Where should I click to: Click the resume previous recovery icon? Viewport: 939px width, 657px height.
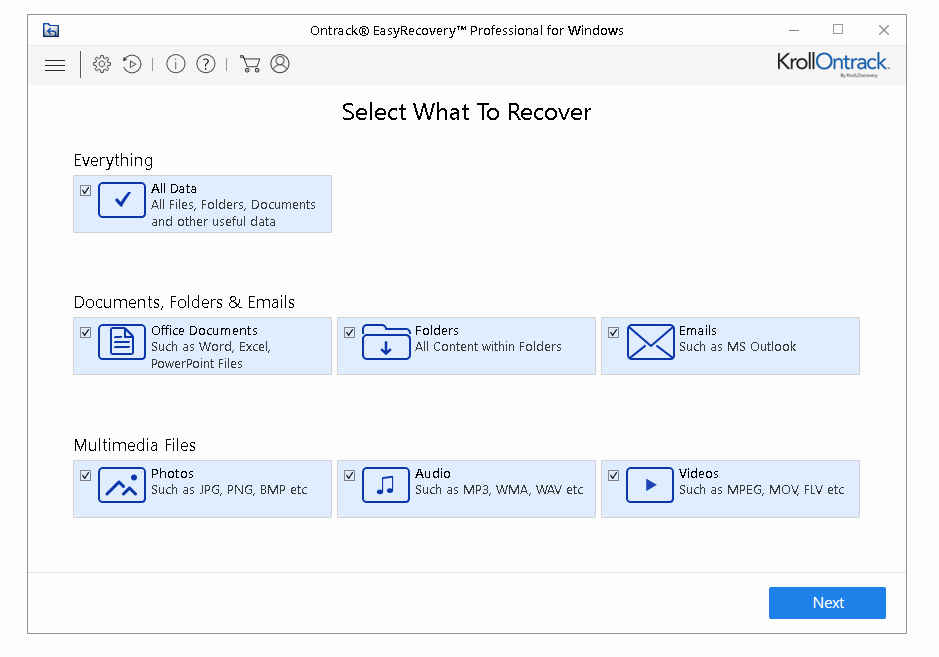131,64
